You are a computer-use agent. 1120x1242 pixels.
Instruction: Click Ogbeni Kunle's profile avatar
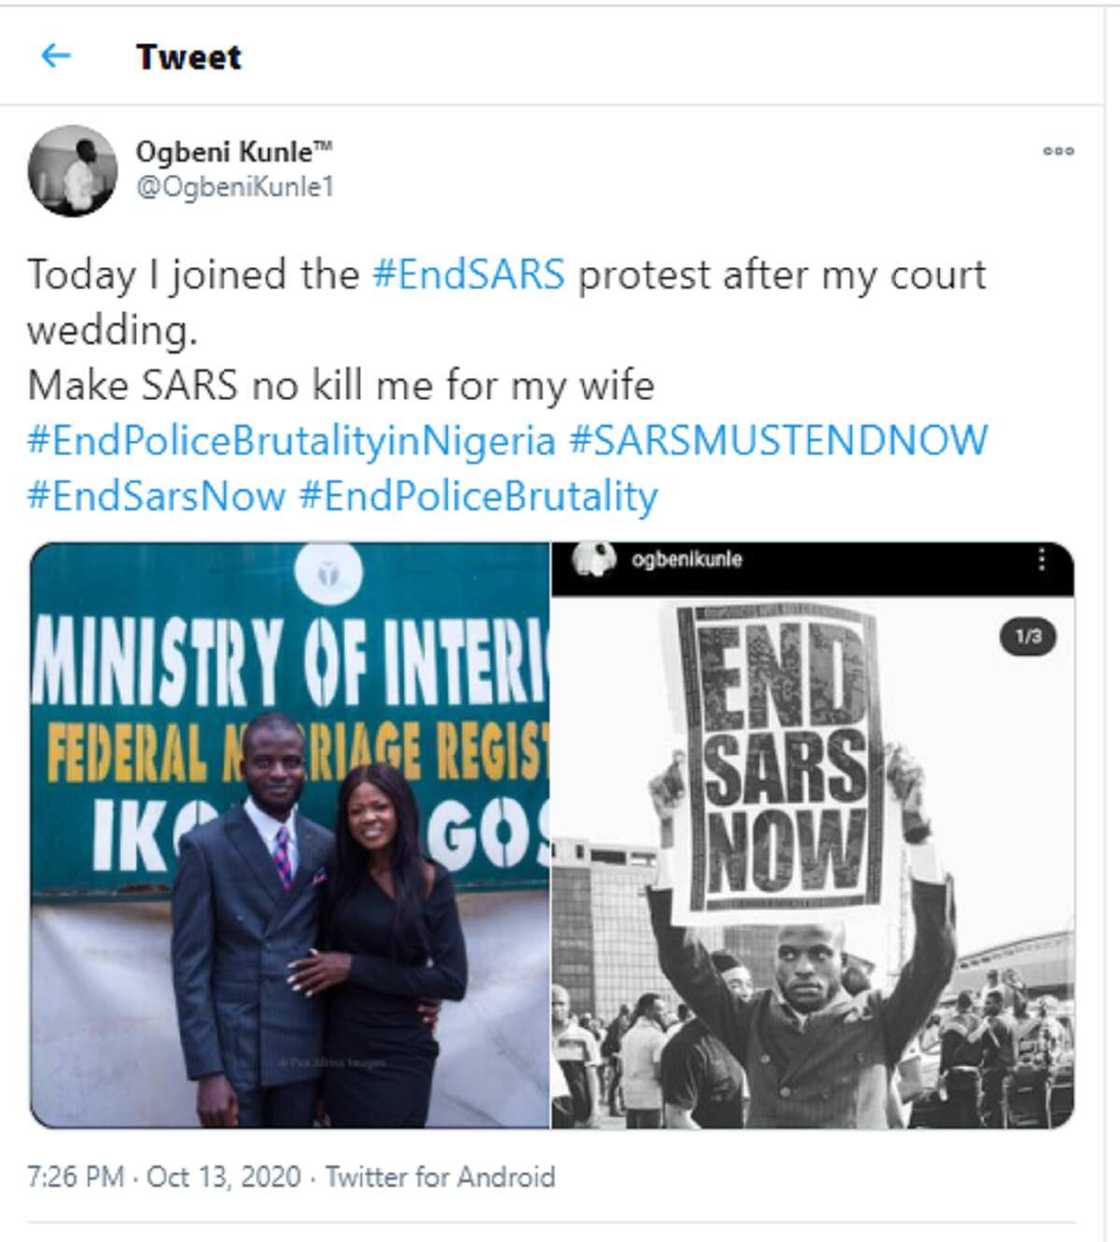tap(72, 170)
